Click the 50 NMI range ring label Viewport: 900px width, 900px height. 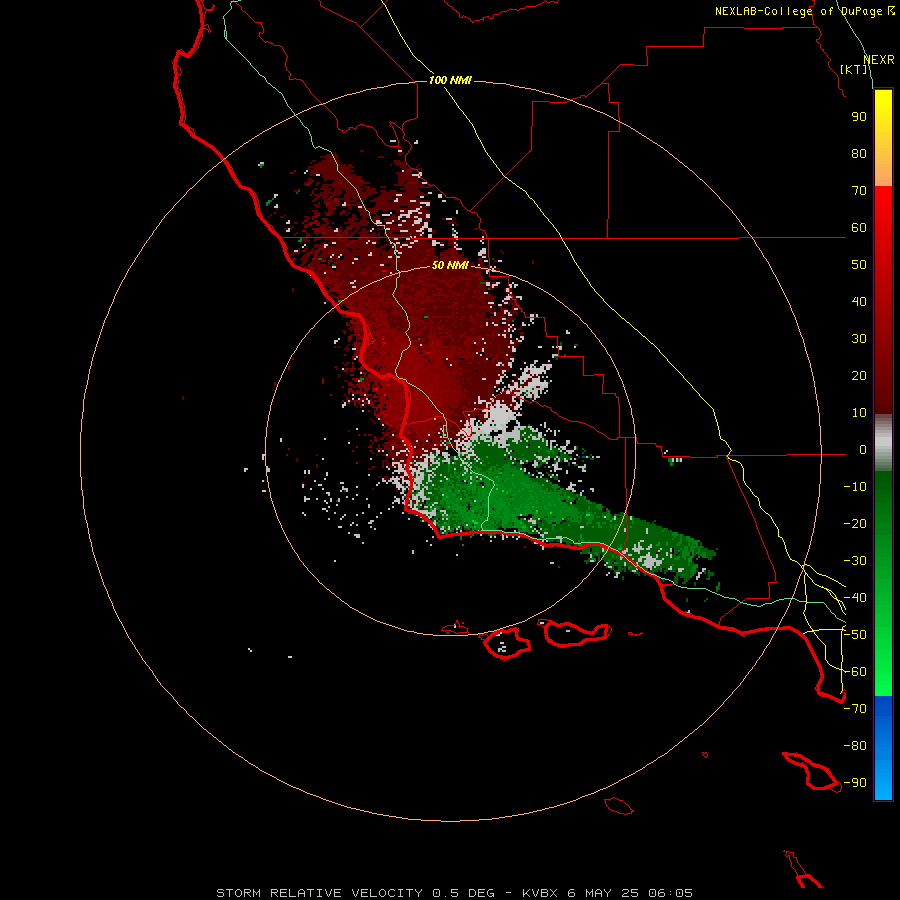click(450, 265)
